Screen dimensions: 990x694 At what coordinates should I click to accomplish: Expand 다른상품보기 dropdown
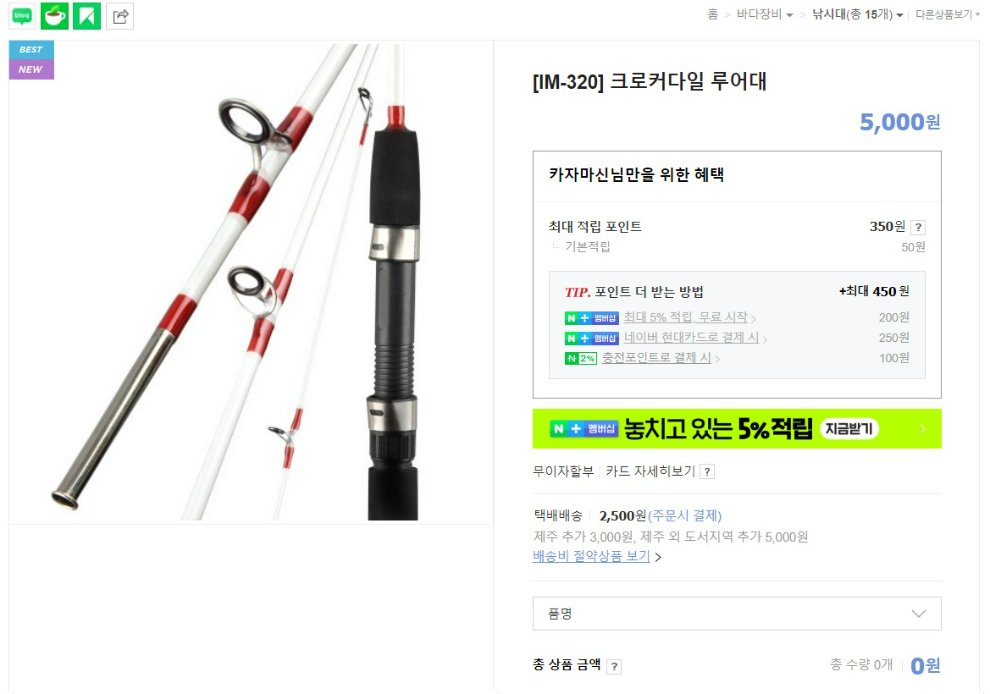947,15
